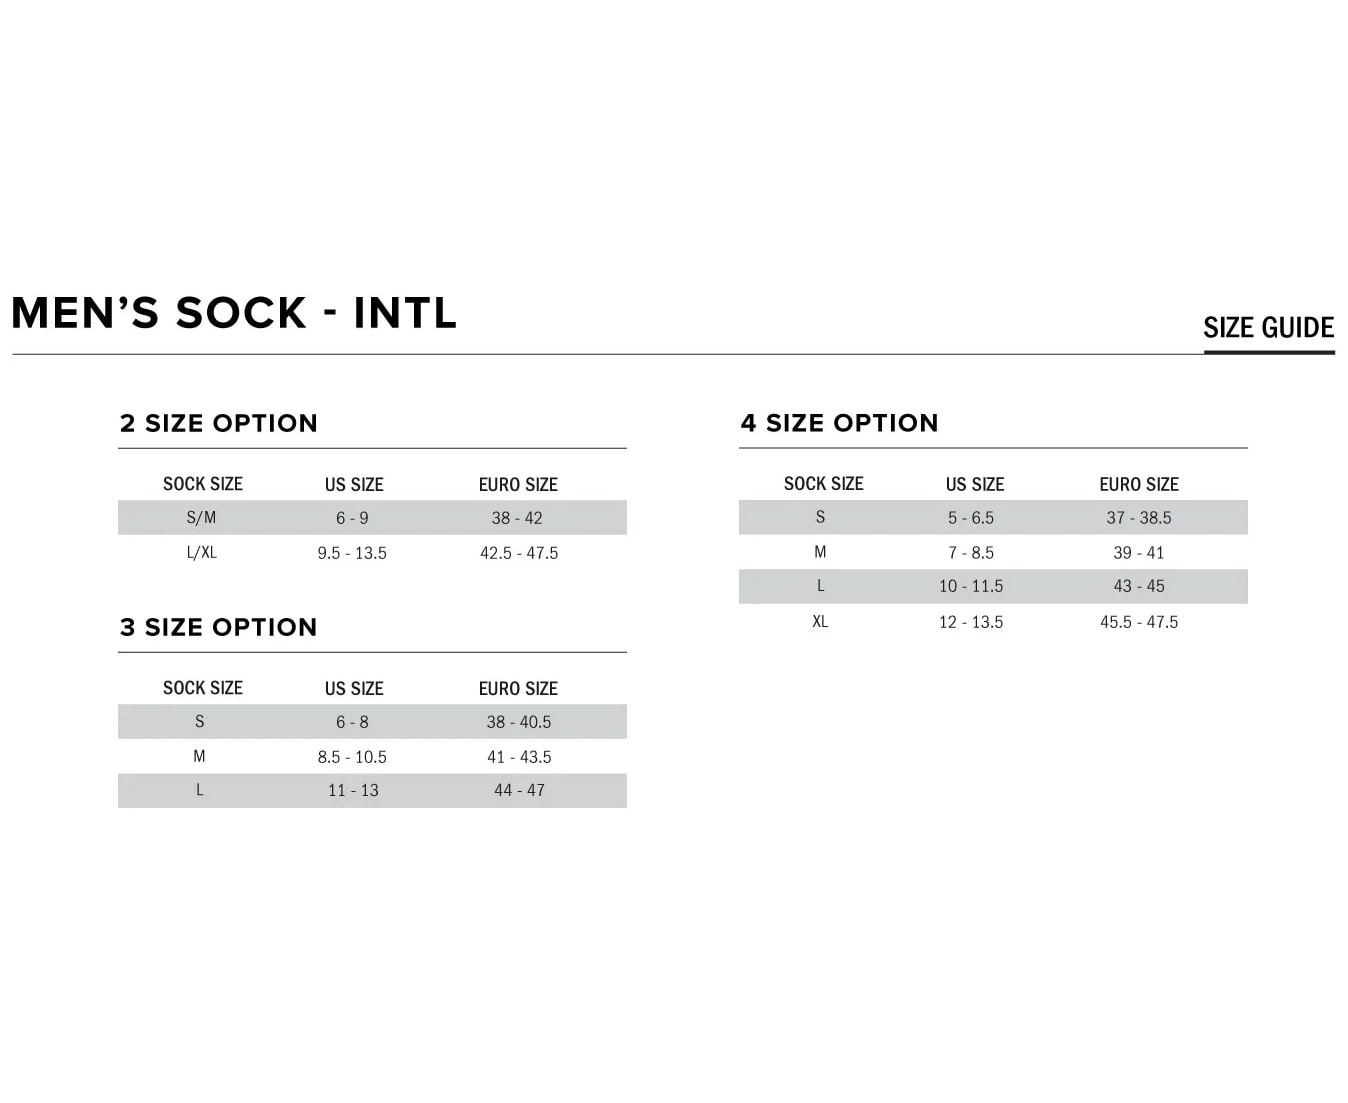Click the Euro size 39 - 41 cell
The height and width of the screenshot is (1103, 1348).
click(x=1139, y=553)
